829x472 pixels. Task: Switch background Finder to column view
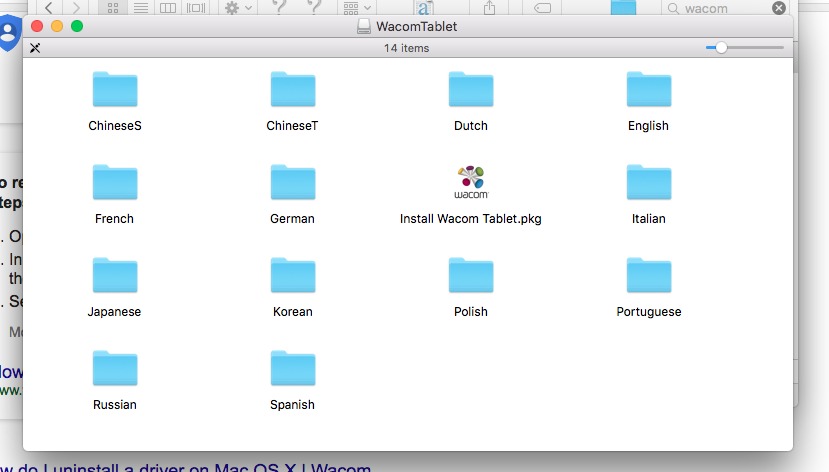pos(168,7)
